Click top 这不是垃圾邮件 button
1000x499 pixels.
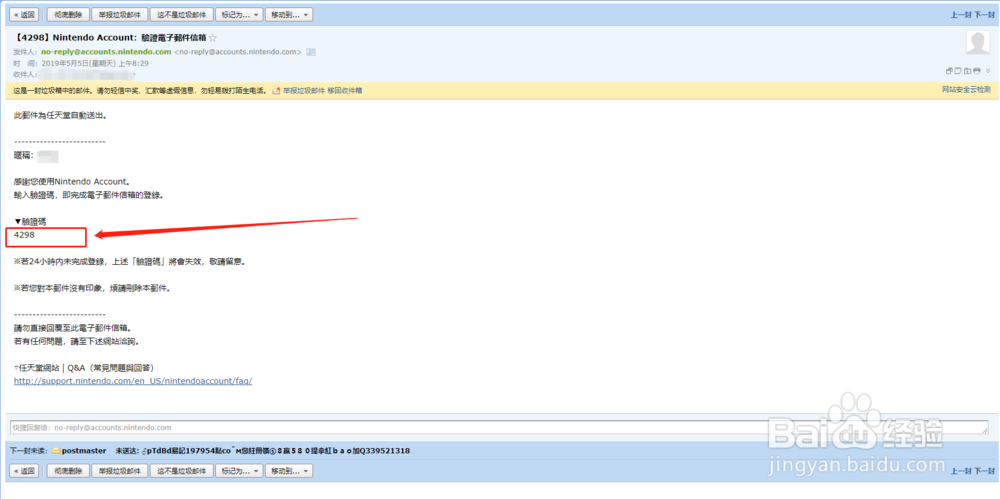tap(182, 14)
